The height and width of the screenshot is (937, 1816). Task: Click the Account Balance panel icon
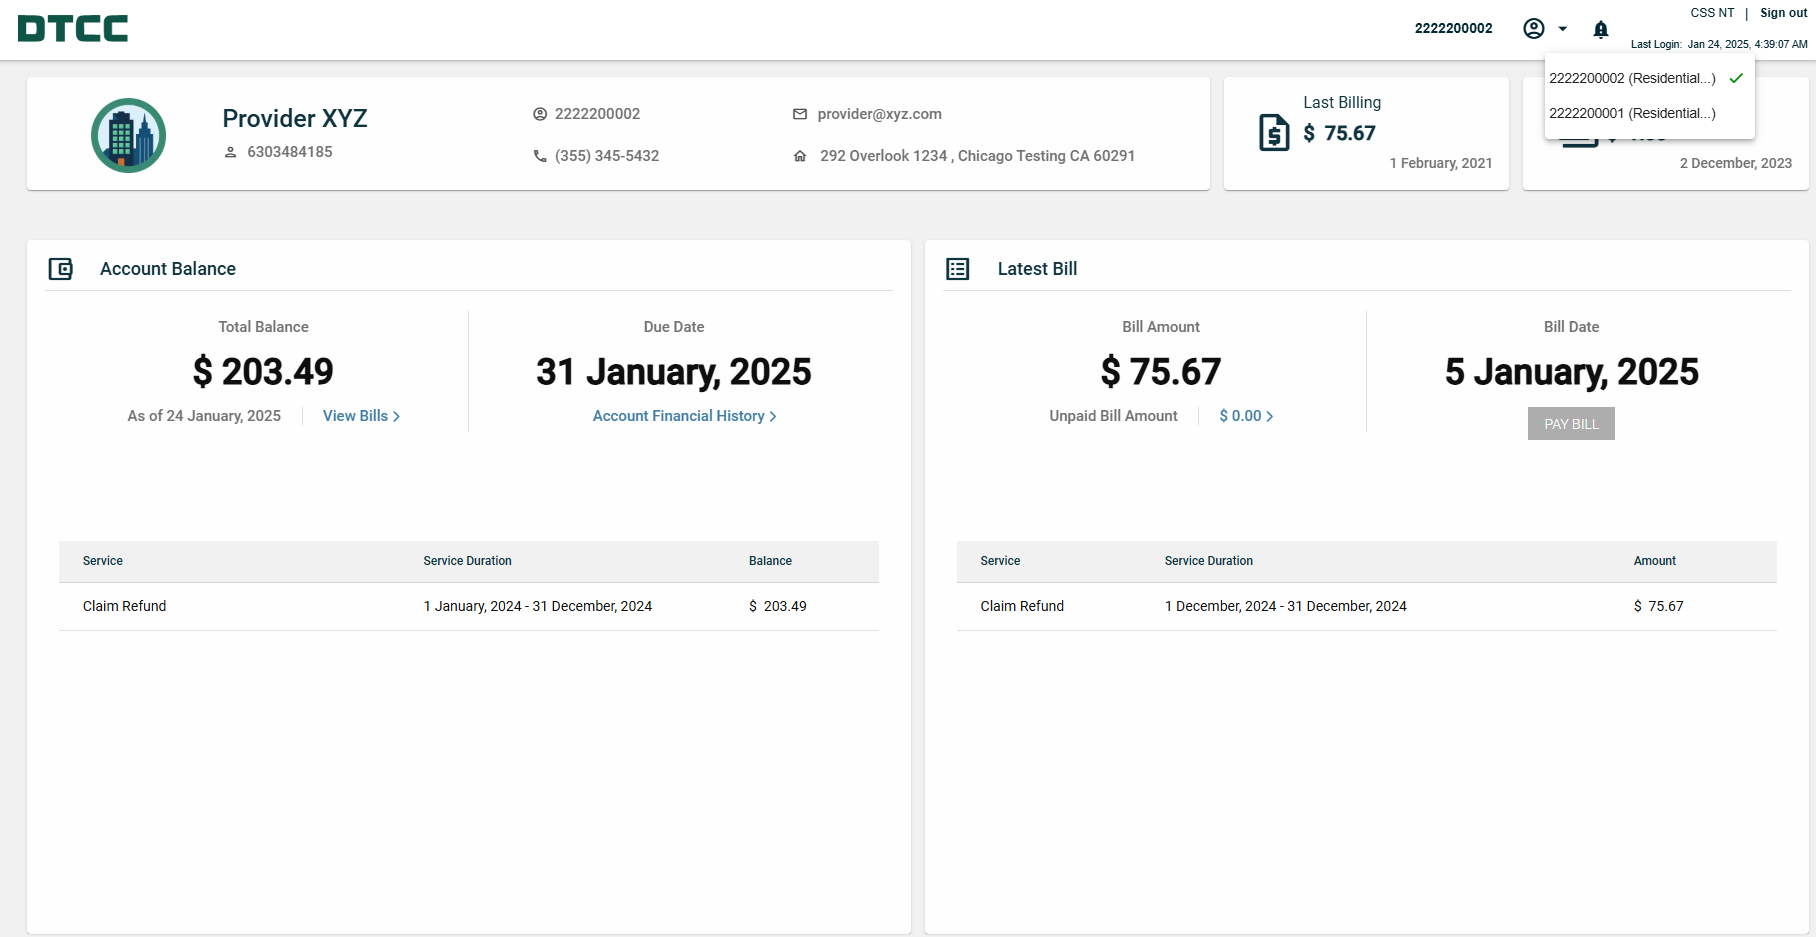coord(62,268)
